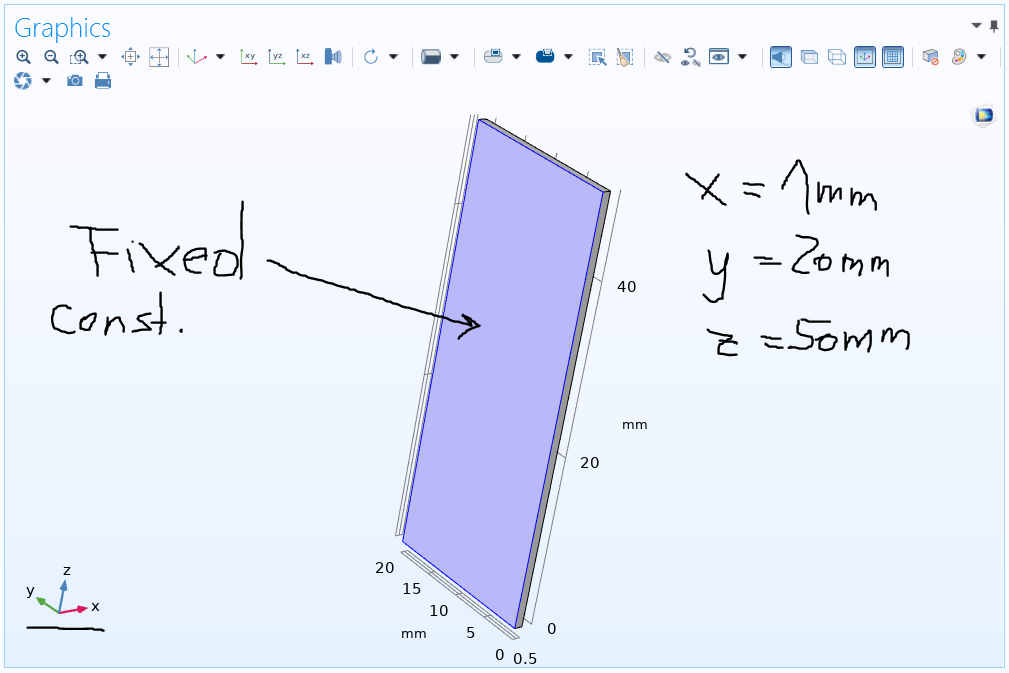The width and height of the screenshot is (1009, 673).
Task: Take an image snapshot with camera icon
Action: click(75, 81)
